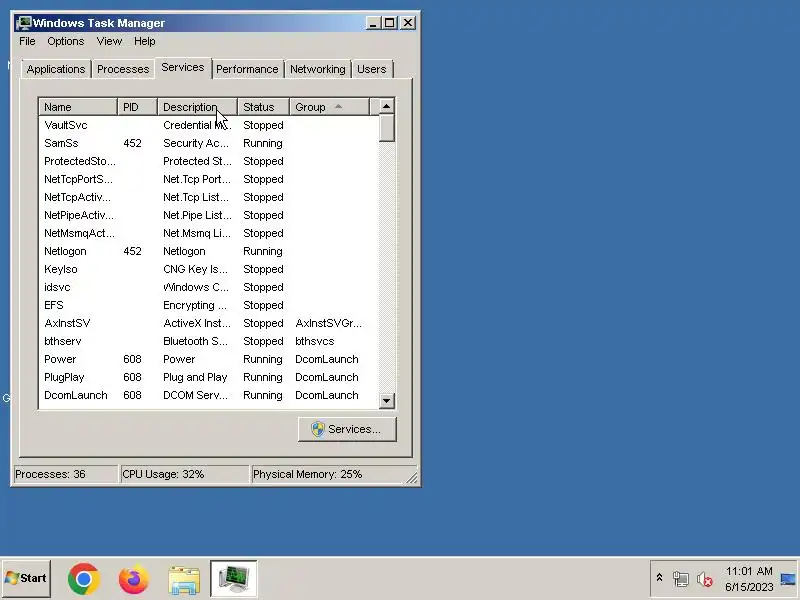Click the scrollbar down arrow
Viewport: 800px width, 600px height.
click(387, 401)
